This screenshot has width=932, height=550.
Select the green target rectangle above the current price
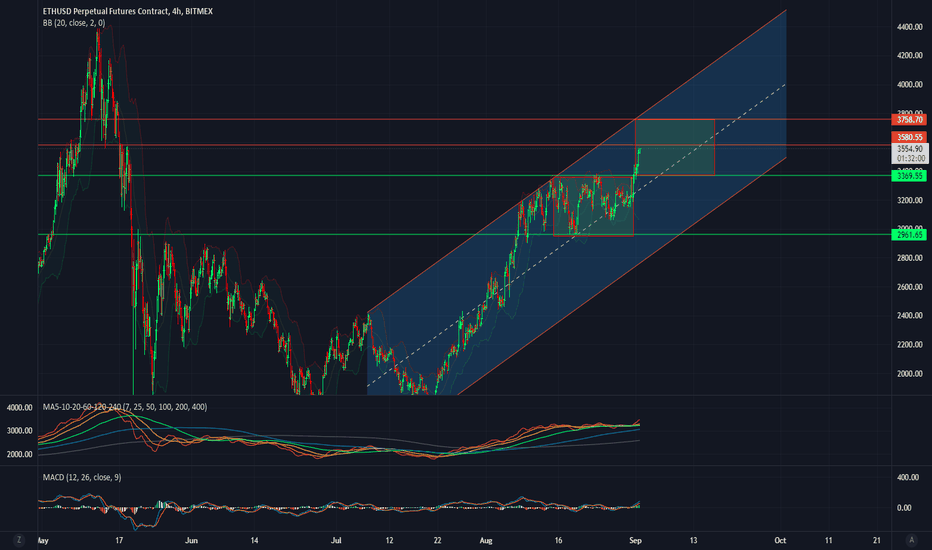(x=675, y=147)
